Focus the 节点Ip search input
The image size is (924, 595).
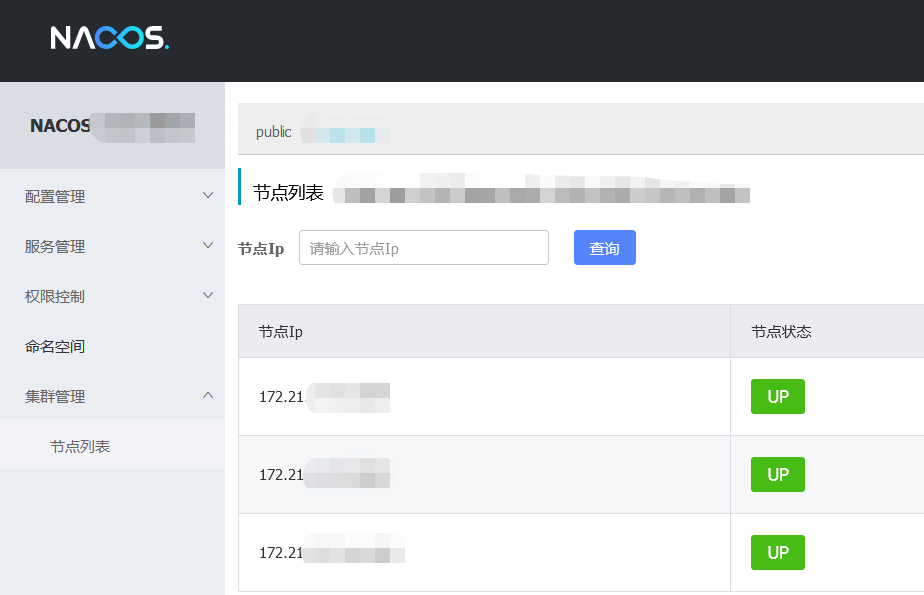click(x=424, y=247)
